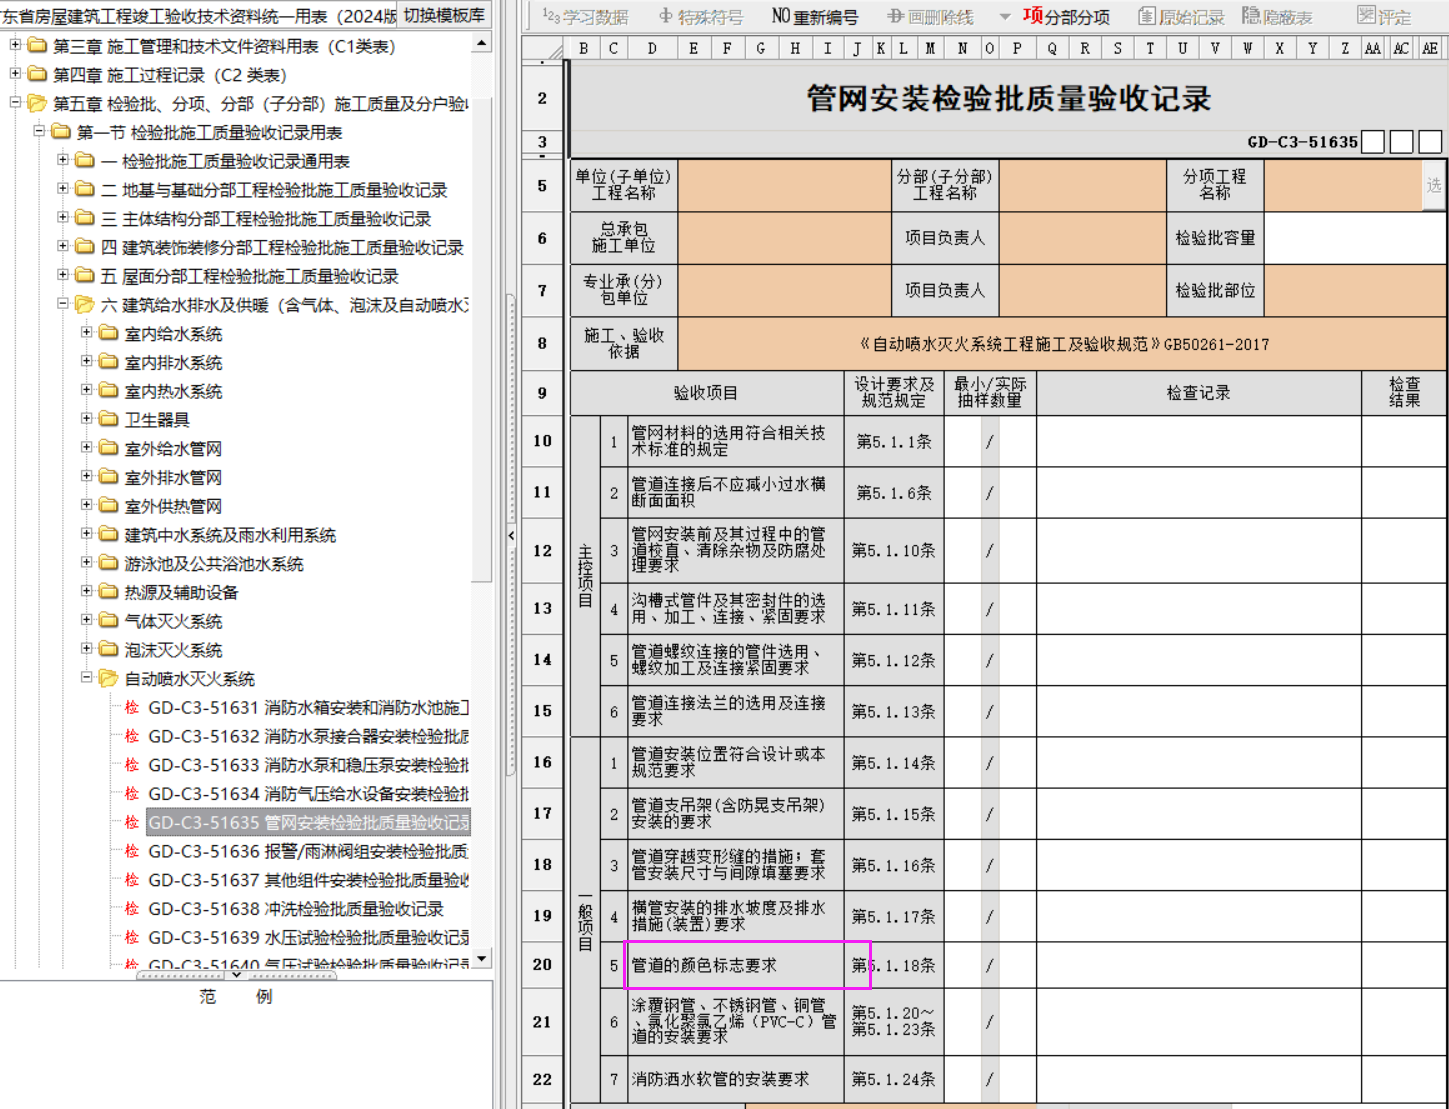
Task: Click 检查记录 cell for 第5.1.1条
Action: (1198, 441)
